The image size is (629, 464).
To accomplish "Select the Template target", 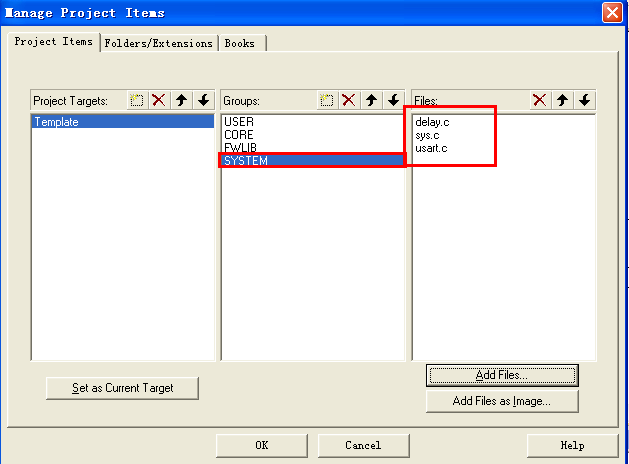I will click(123, 122).
